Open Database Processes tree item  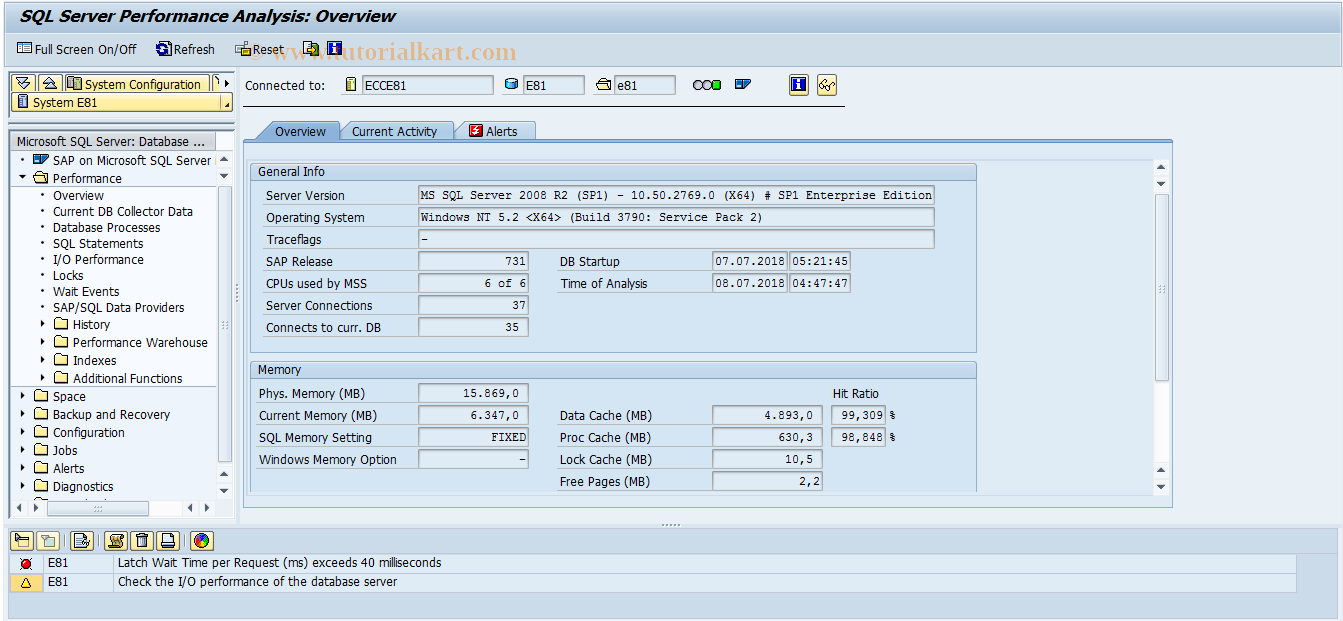click(x=106, y=227)
